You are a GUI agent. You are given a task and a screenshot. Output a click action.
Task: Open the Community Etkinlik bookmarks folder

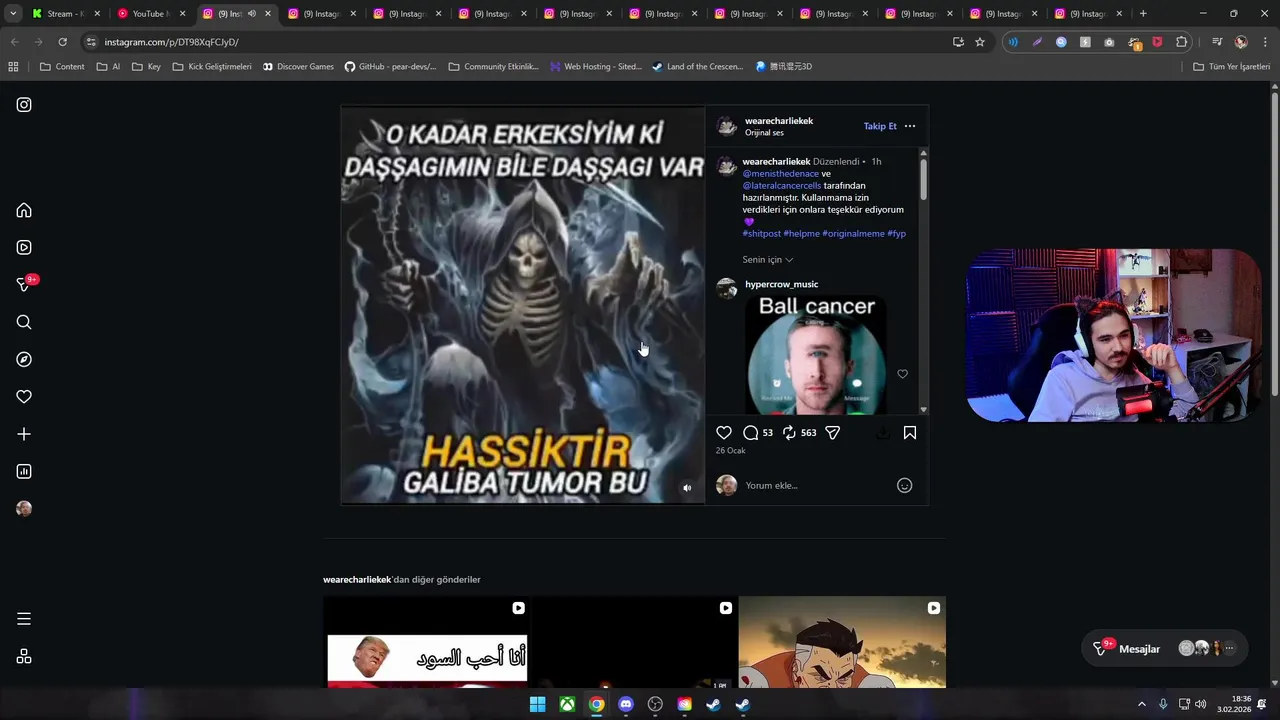point(493,67)
